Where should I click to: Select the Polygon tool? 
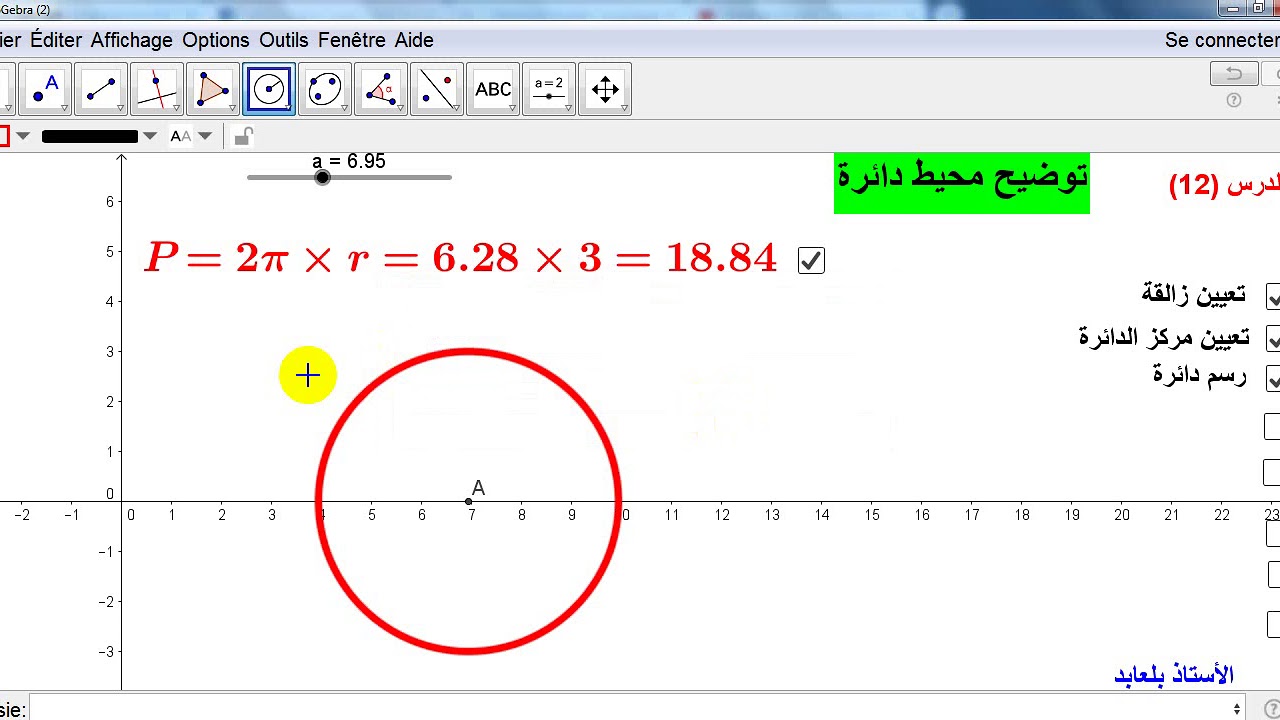(213, 89)
